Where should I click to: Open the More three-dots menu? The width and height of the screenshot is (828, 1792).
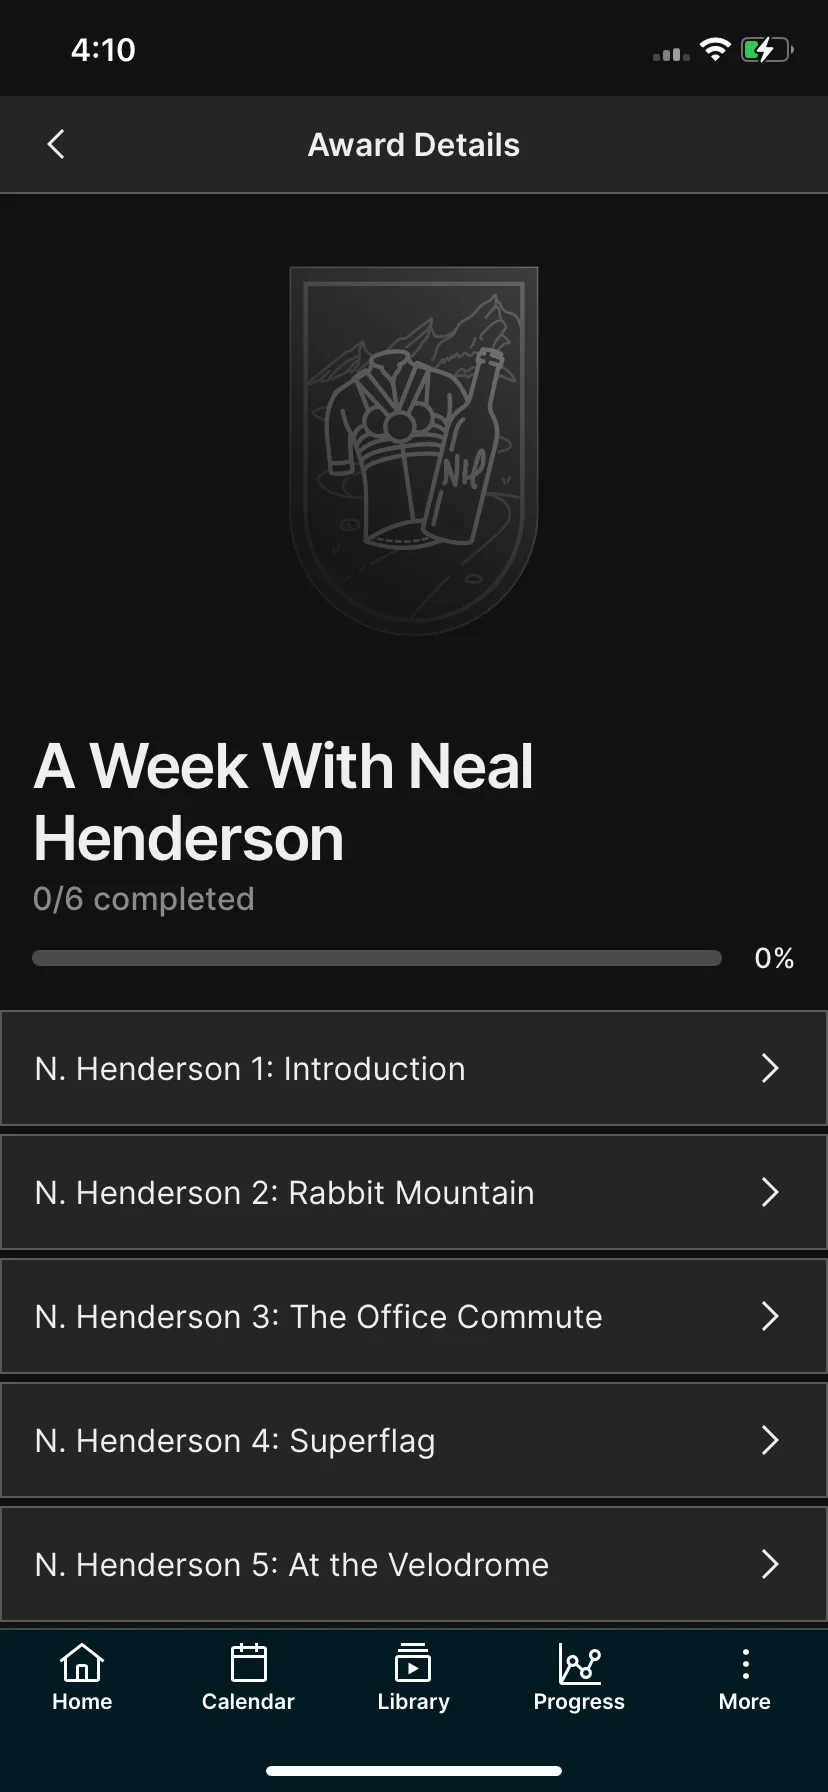(x=745, y=1664)
